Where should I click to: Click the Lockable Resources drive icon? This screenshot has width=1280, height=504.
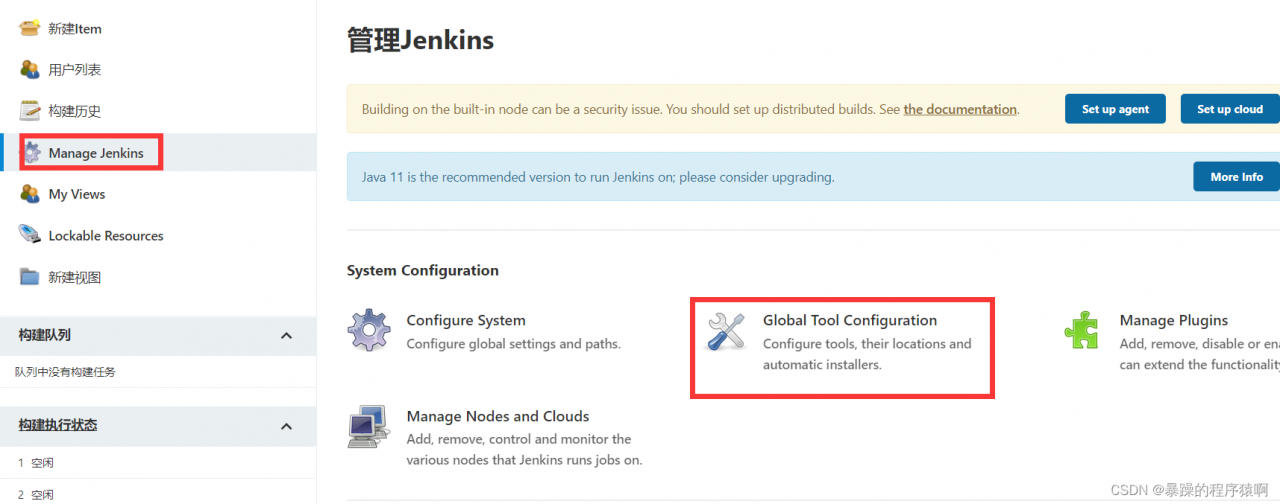(x=30, y=235)
